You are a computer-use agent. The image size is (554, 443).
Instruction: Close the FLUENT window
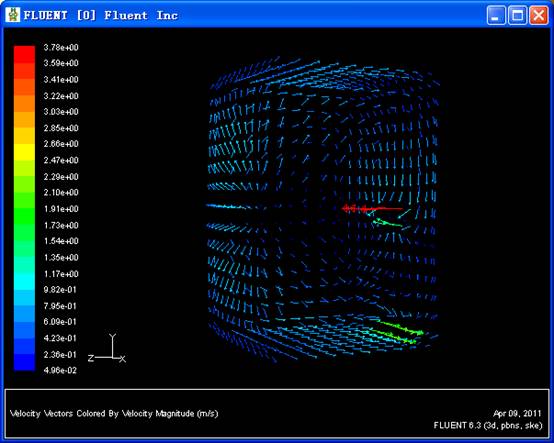pyautogui.click(x=539, y=16)
